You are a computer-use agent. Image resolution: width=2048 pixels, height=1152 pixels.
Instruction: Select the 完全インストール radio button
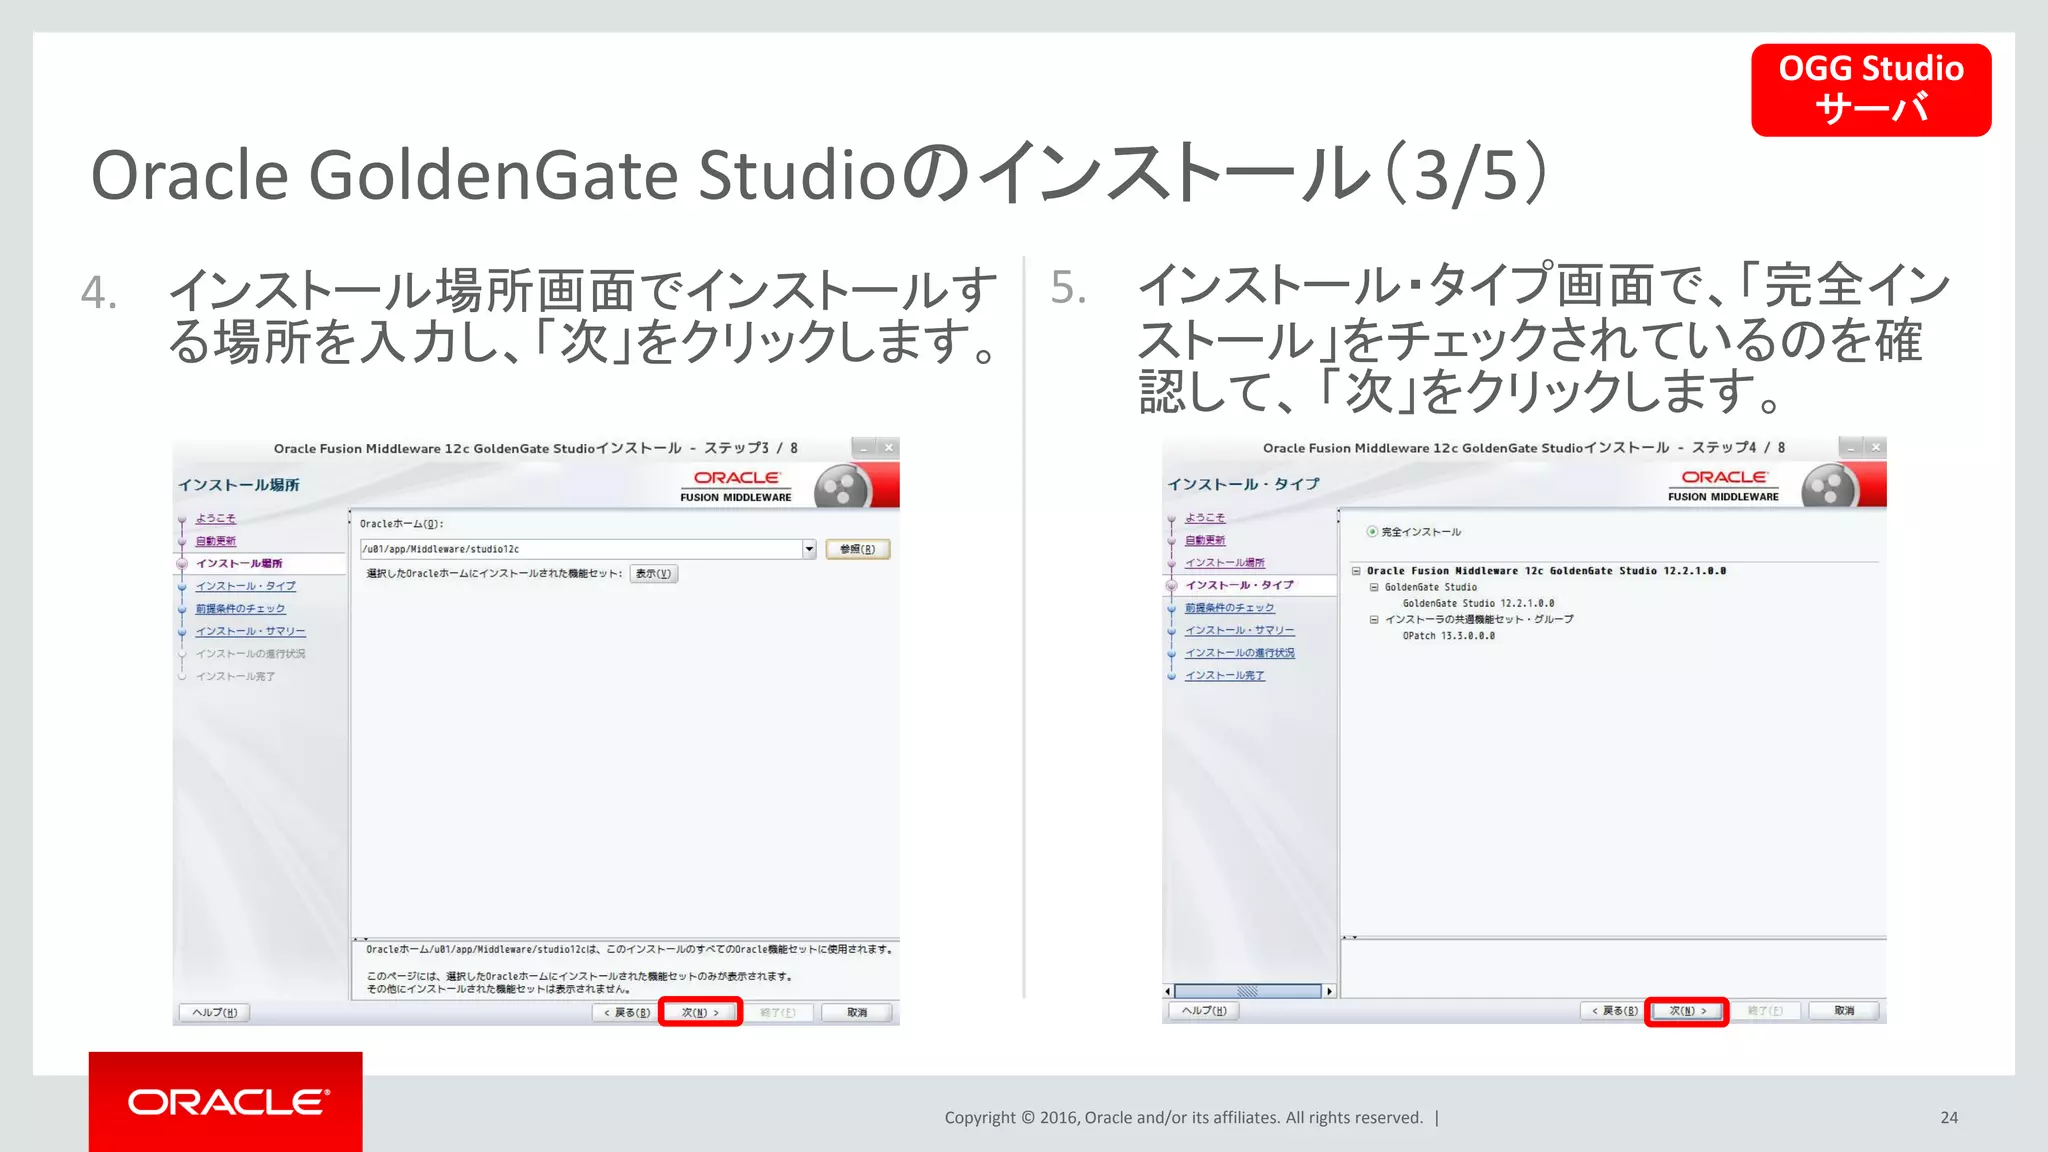[1372, 532]
